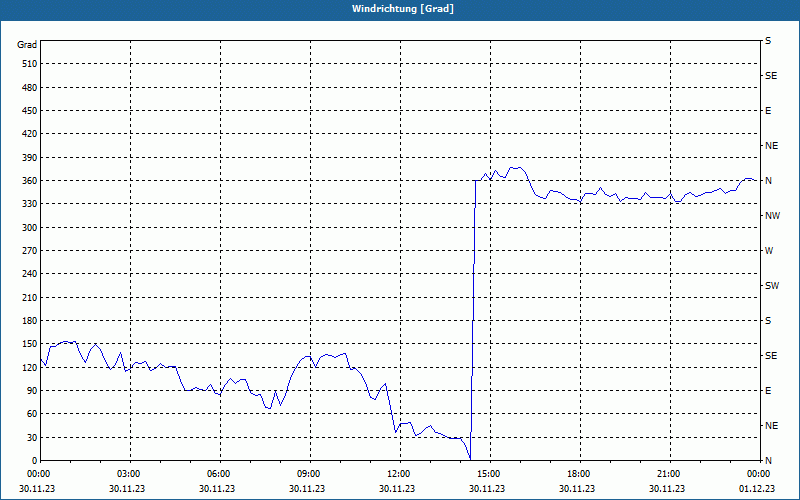Click the N compass label on 360 gridline
This screenshot has width=800, height=500.
coord(768,181)
